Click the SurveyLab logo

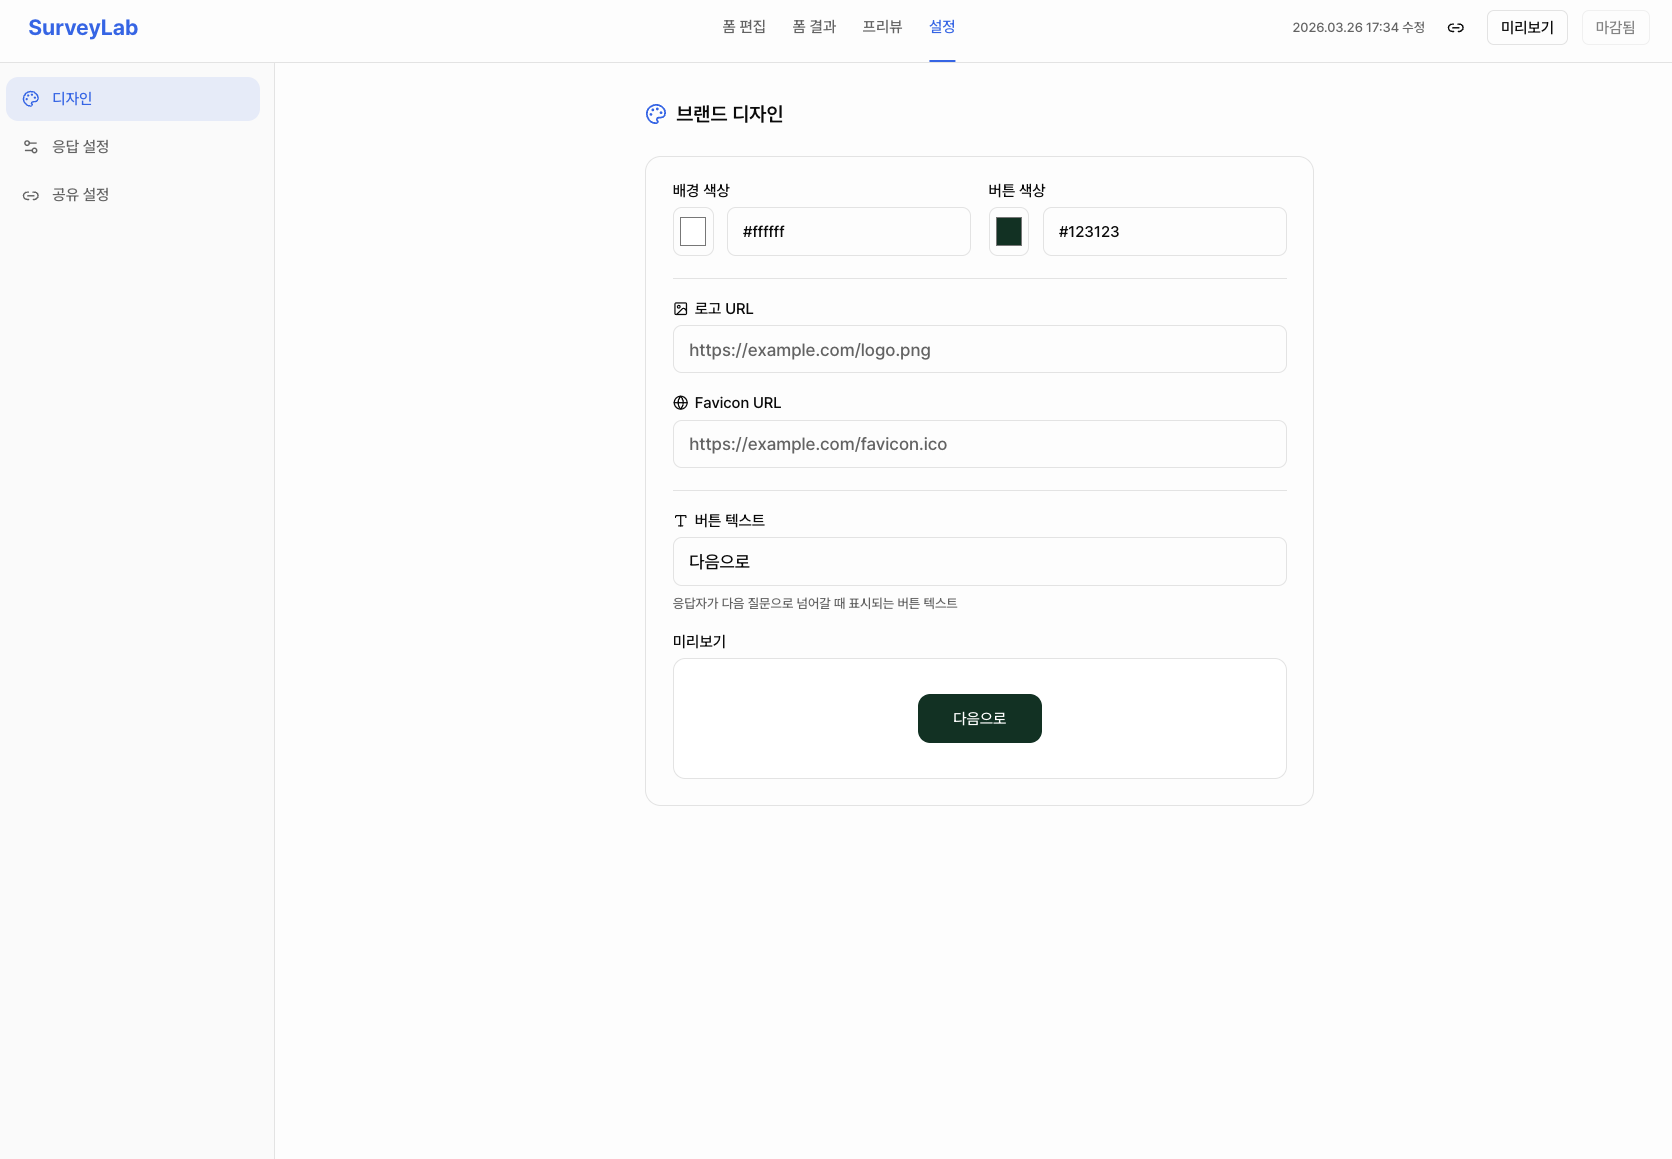coord(83,28)
